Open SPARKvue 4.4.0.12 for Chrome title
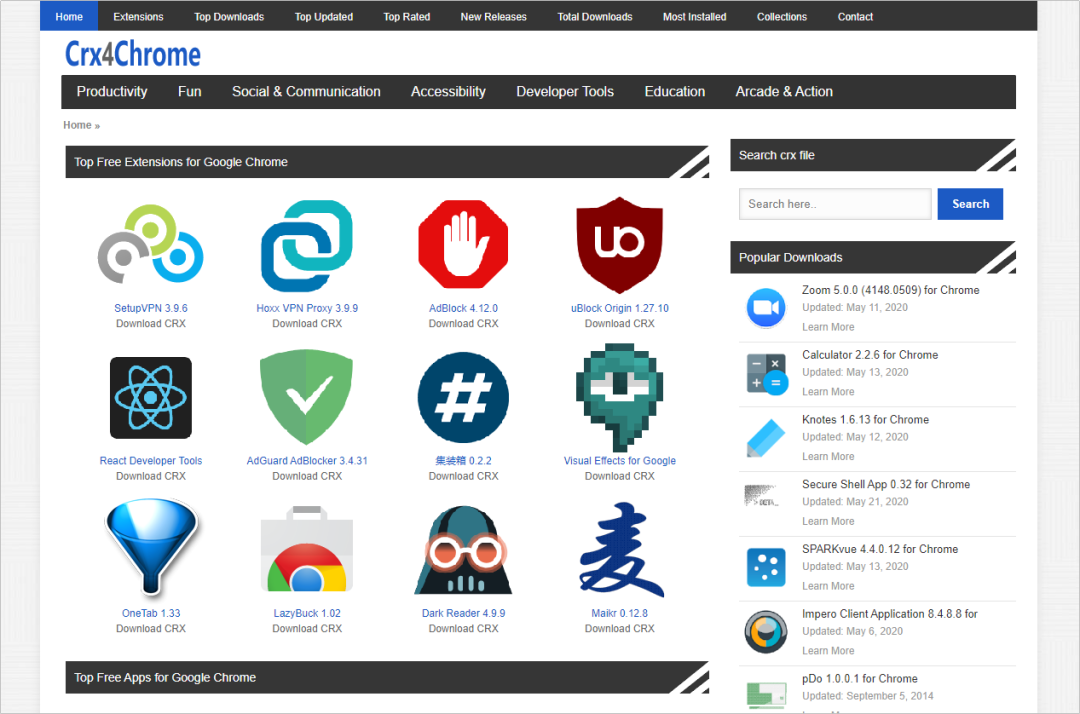The width and height of the screenshot is (1080, 714). [880, 549]
